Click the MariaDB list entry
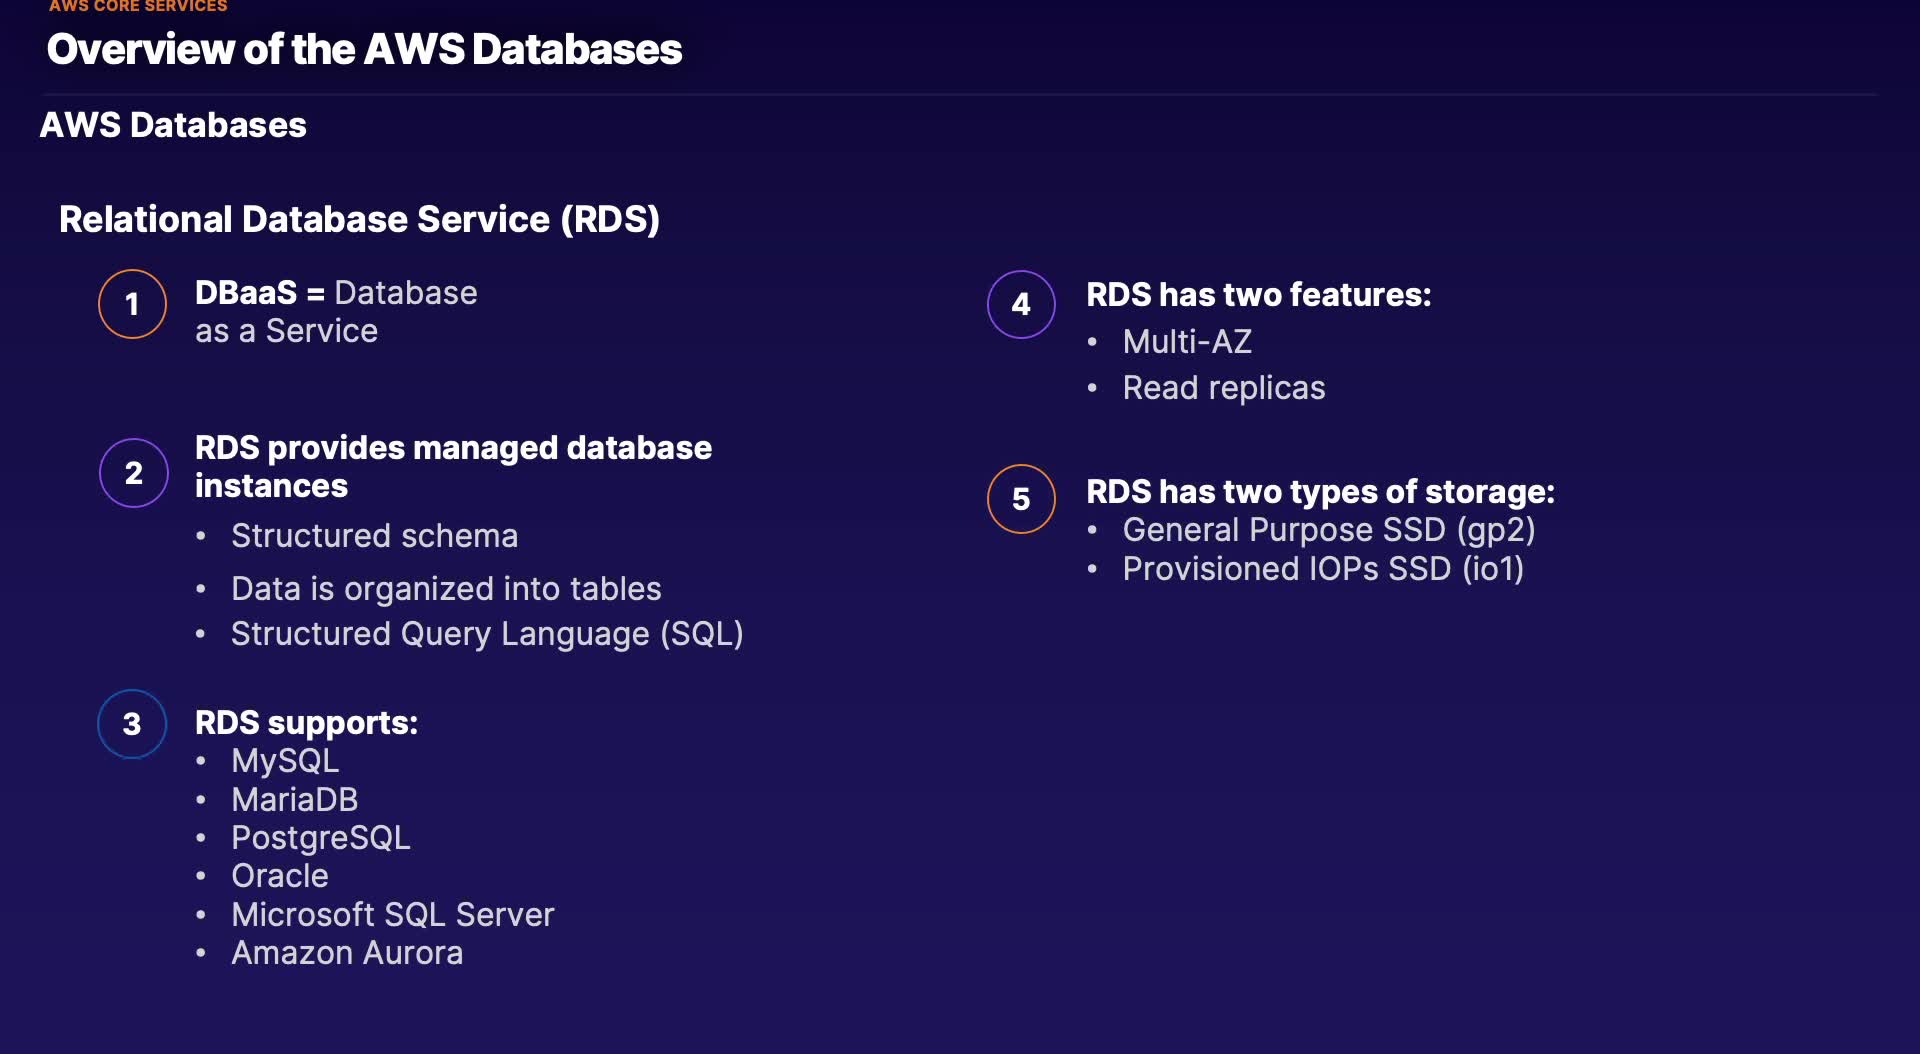Viewport: 1920px width, 1054px height. click(294, 800)
